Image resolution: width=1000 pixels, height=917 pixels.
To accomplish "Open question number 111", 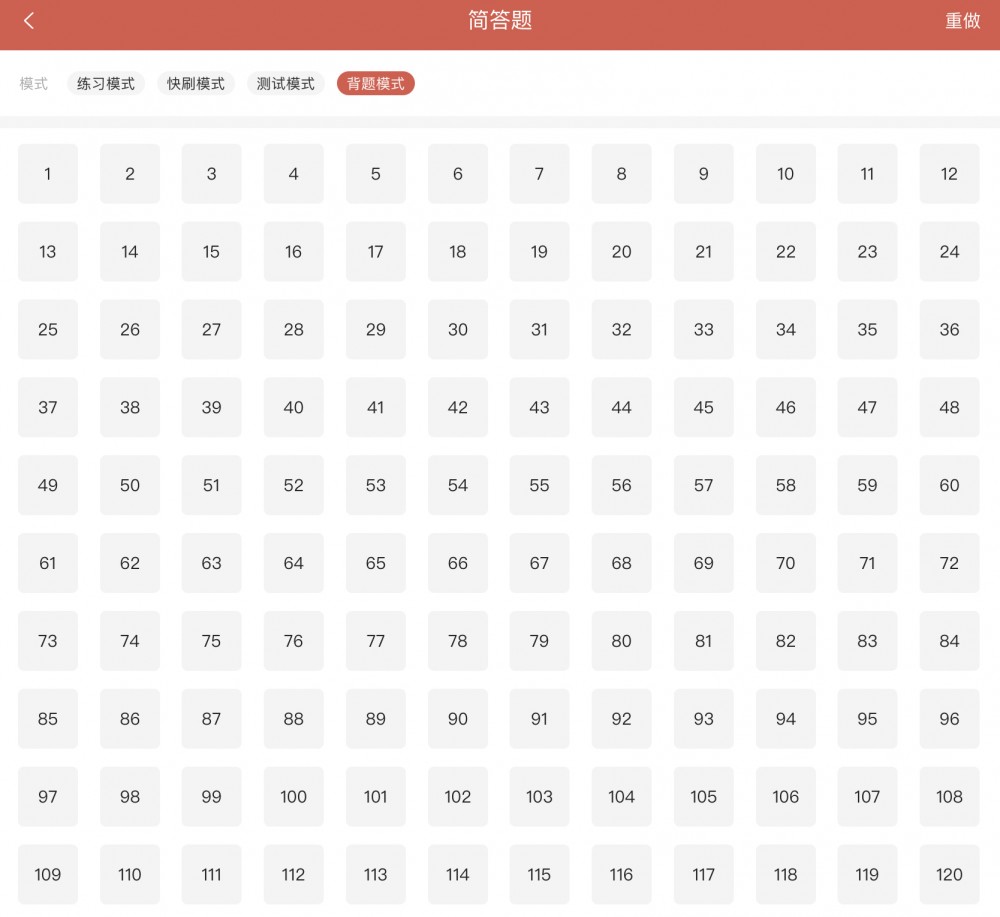I will coord(212,874).
